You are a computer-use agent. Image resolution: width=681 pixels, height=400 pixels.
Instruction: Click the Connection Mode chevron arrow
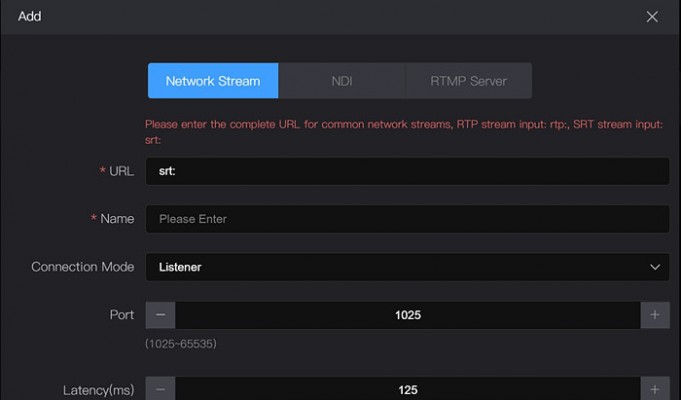(655, 267)
